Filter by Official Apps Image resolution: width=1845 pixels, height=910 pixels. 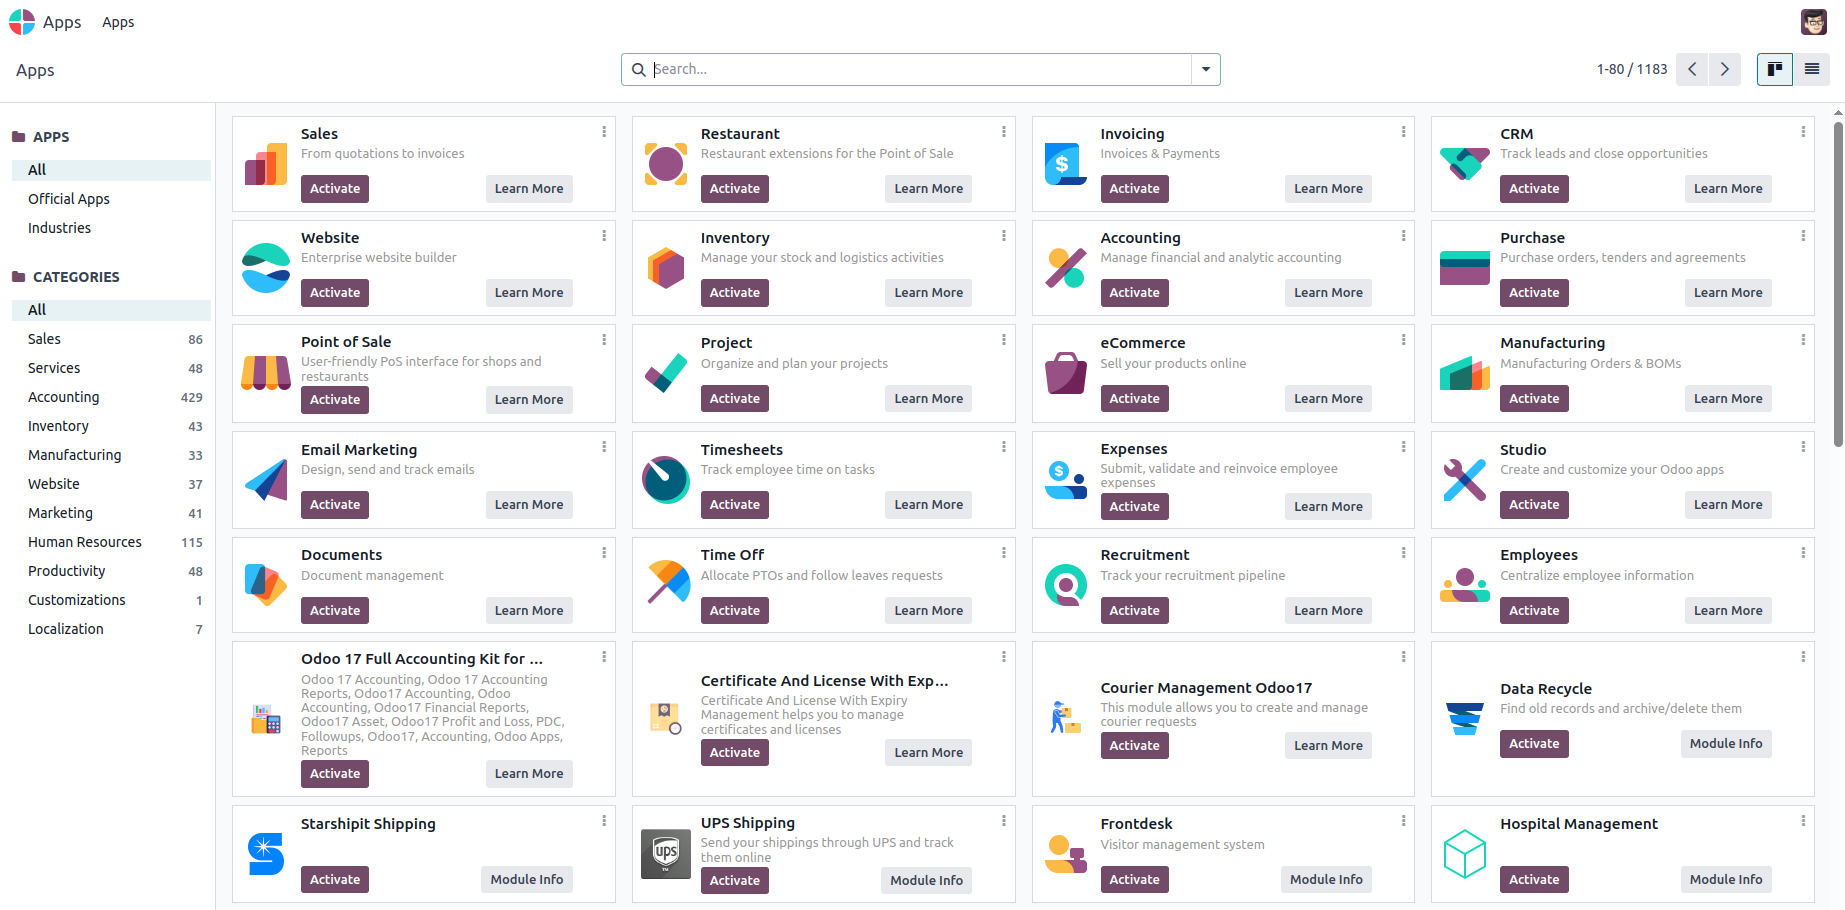[69, 199]
